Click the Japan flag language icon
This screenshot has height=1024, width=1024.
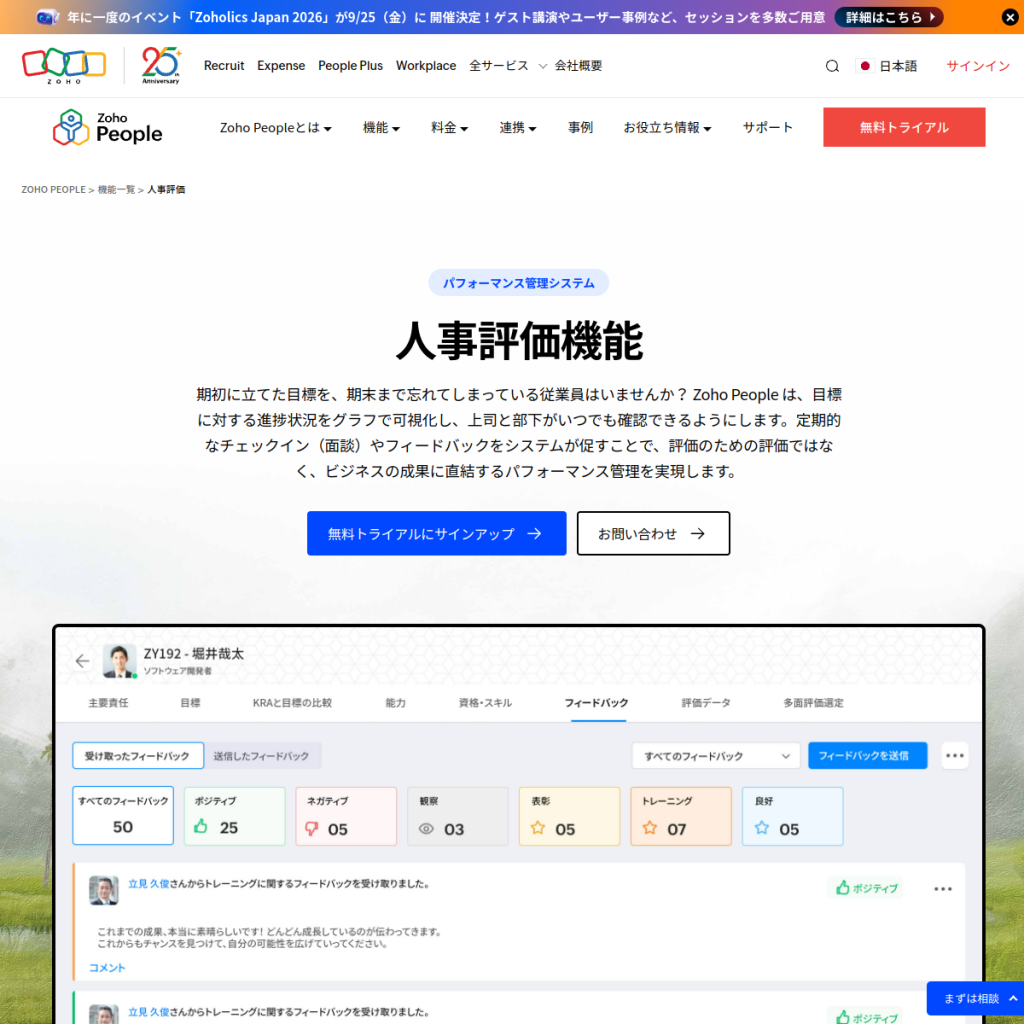coord(865,66)
